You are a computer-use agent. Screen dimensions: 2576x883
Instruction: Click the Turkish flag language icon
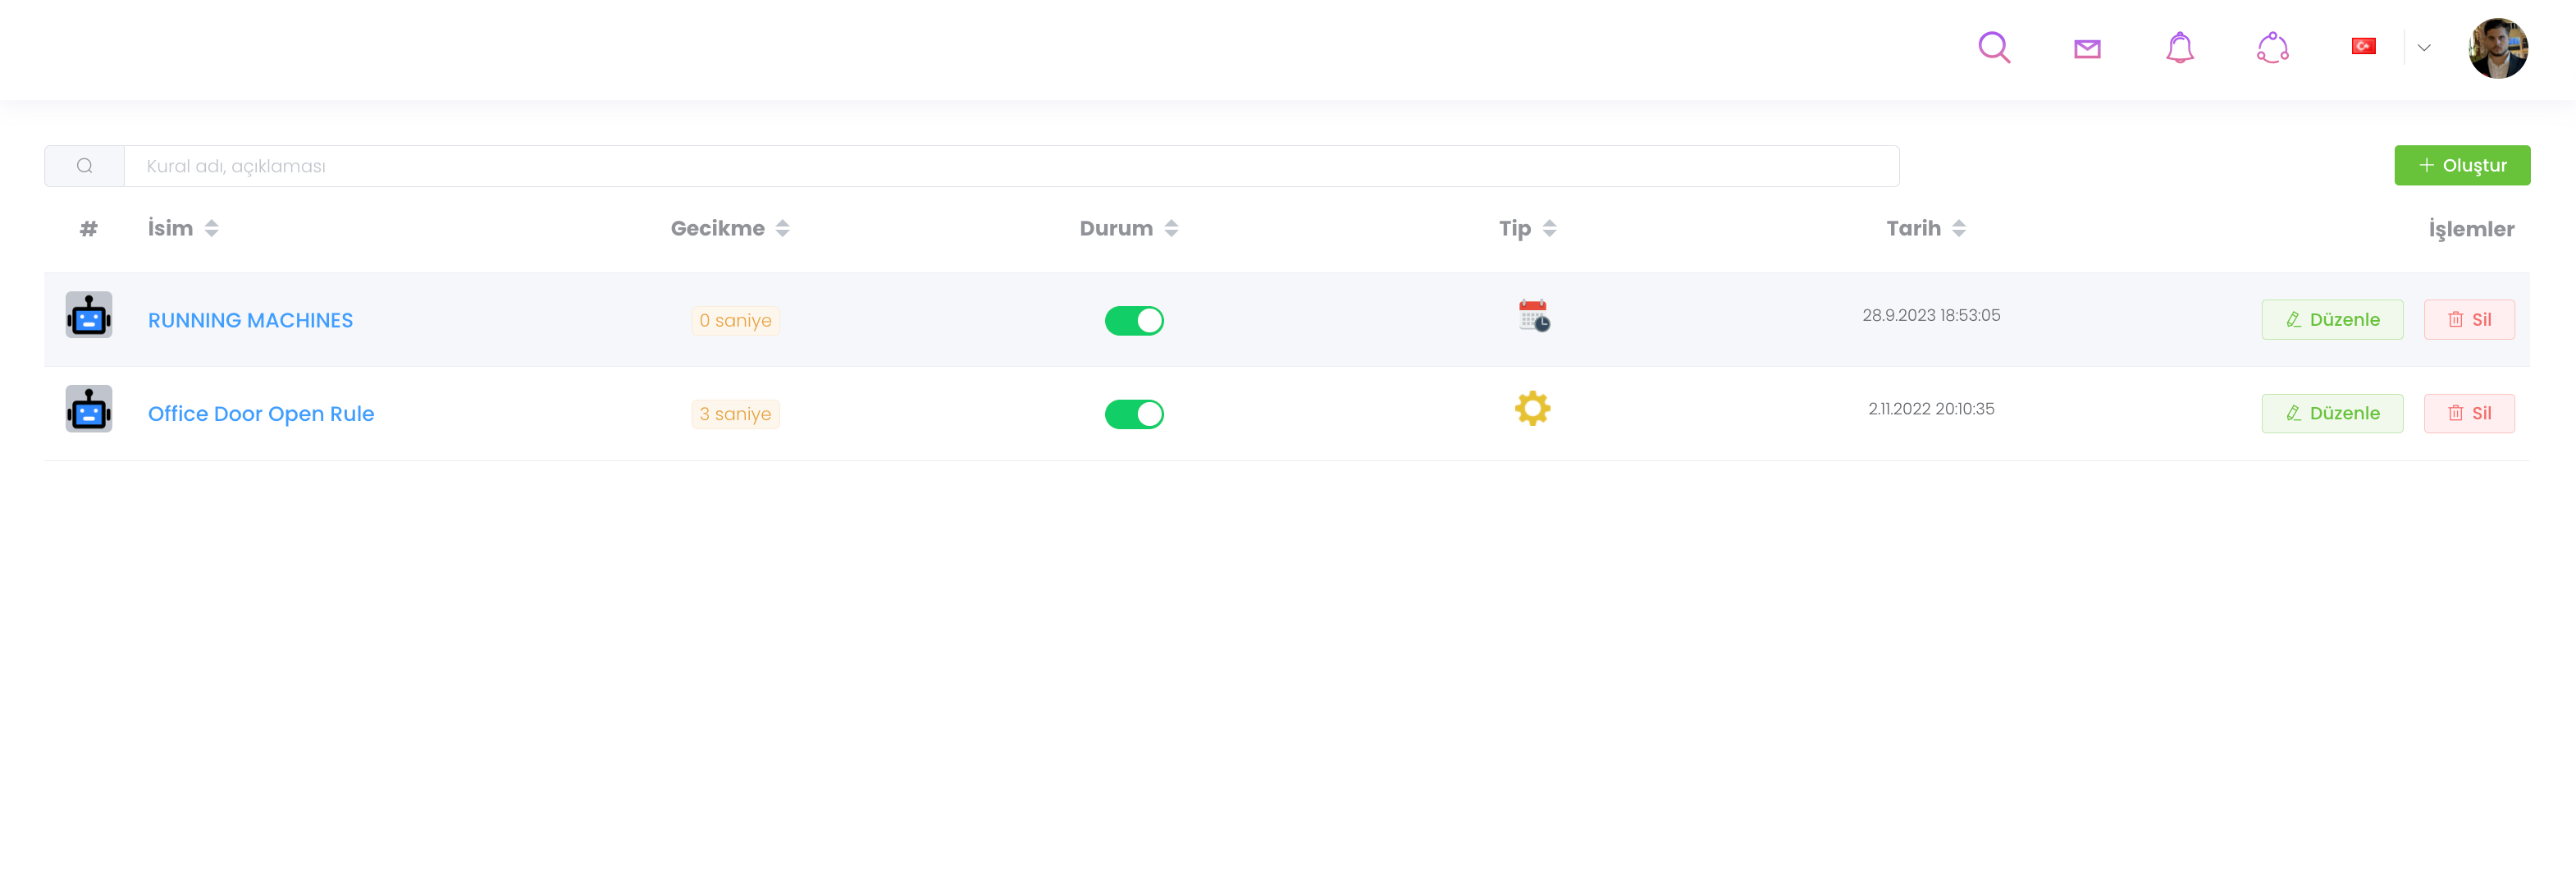point(2363,46)
